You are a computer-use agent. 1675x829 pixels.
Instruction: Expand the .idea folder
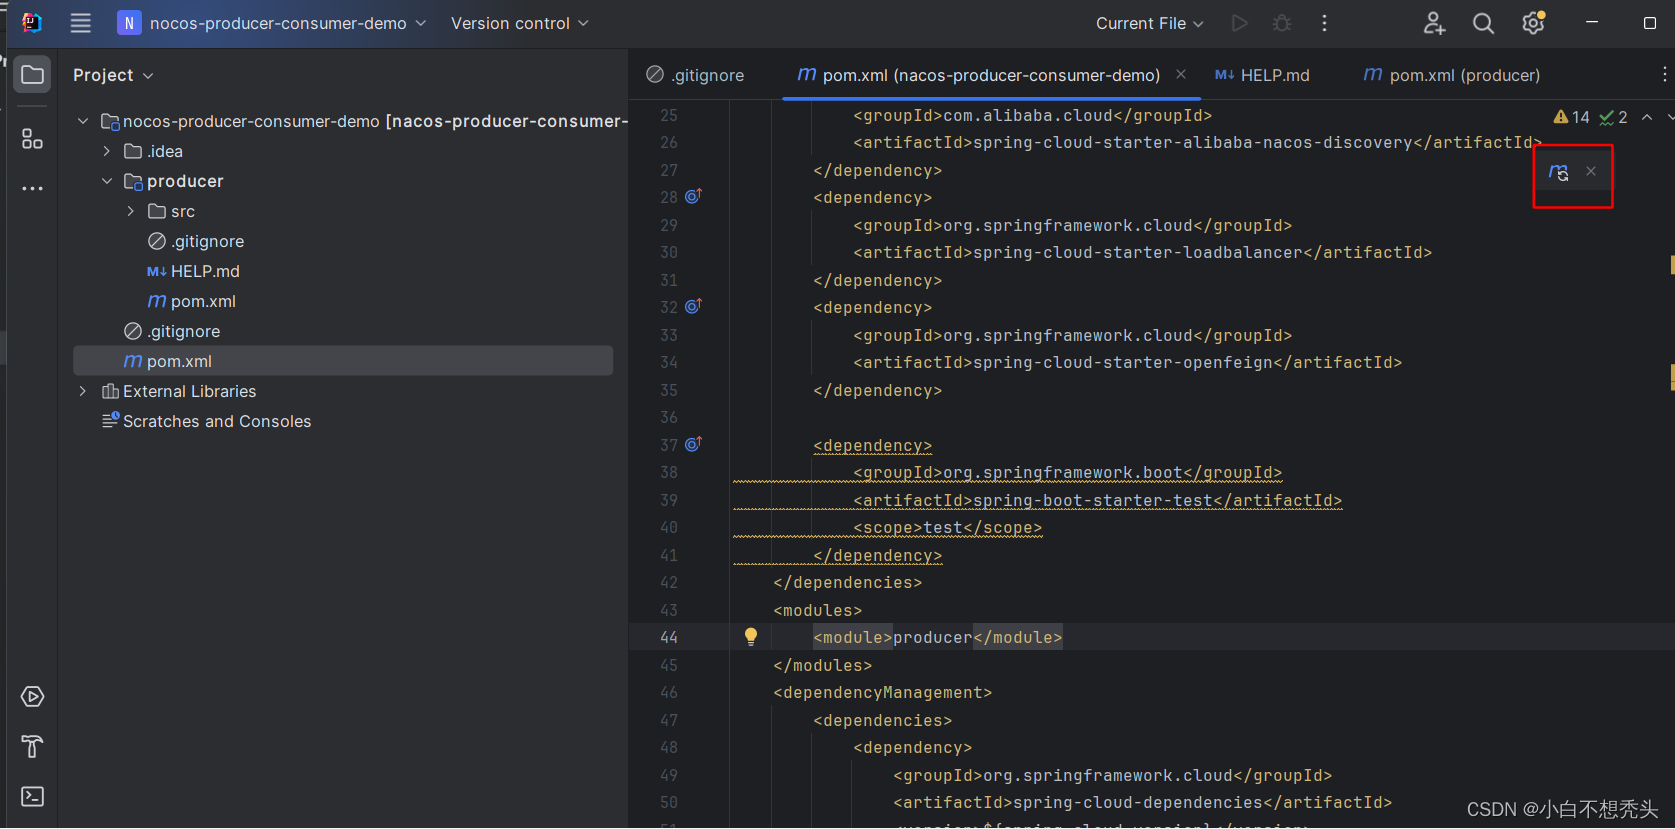(x=107, y=151)
